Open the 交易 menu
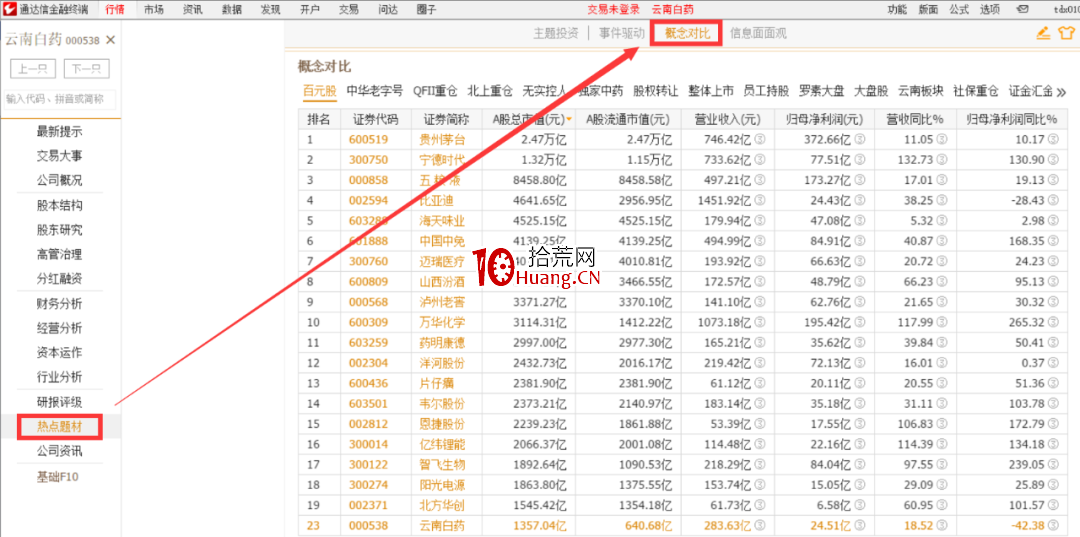The image size is (1080, 537). point(349,10)
